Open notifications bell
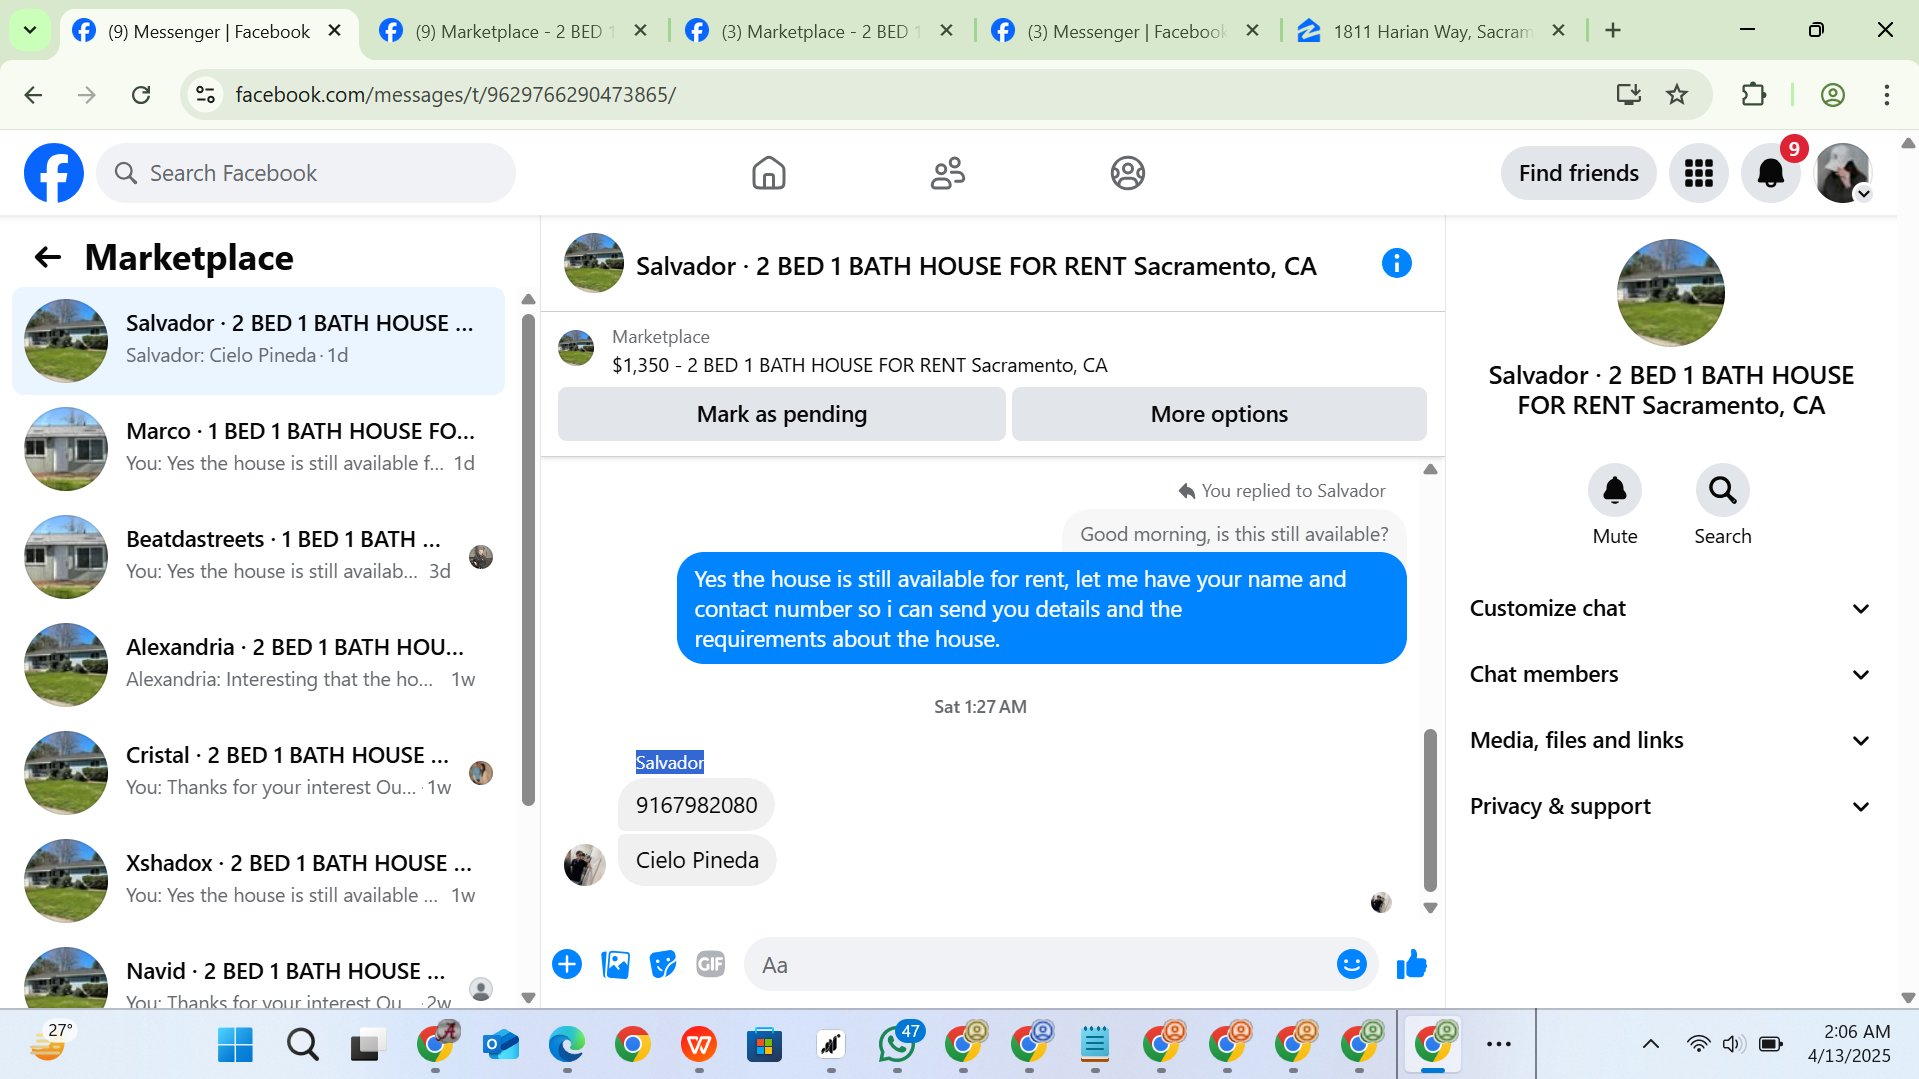 [x=1770, y=173]
